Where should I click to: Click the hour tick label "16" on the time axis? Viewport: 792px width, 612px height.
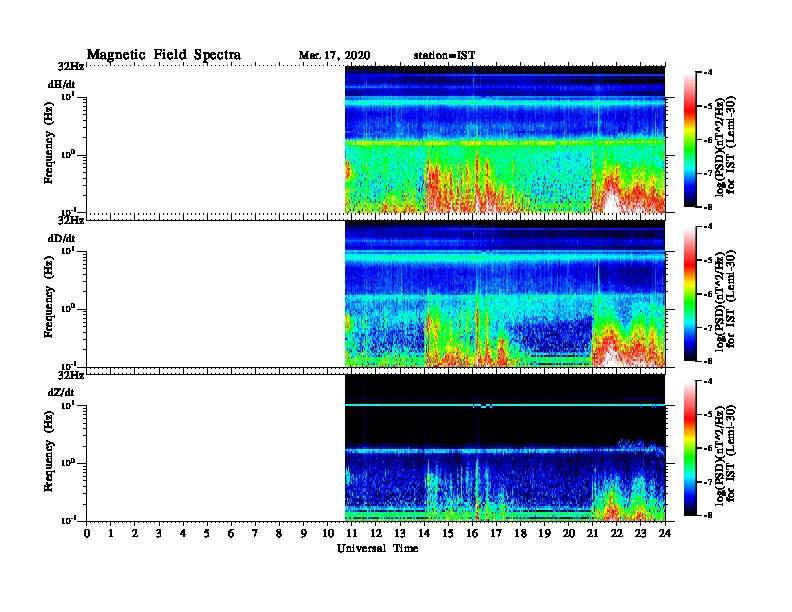472,534
